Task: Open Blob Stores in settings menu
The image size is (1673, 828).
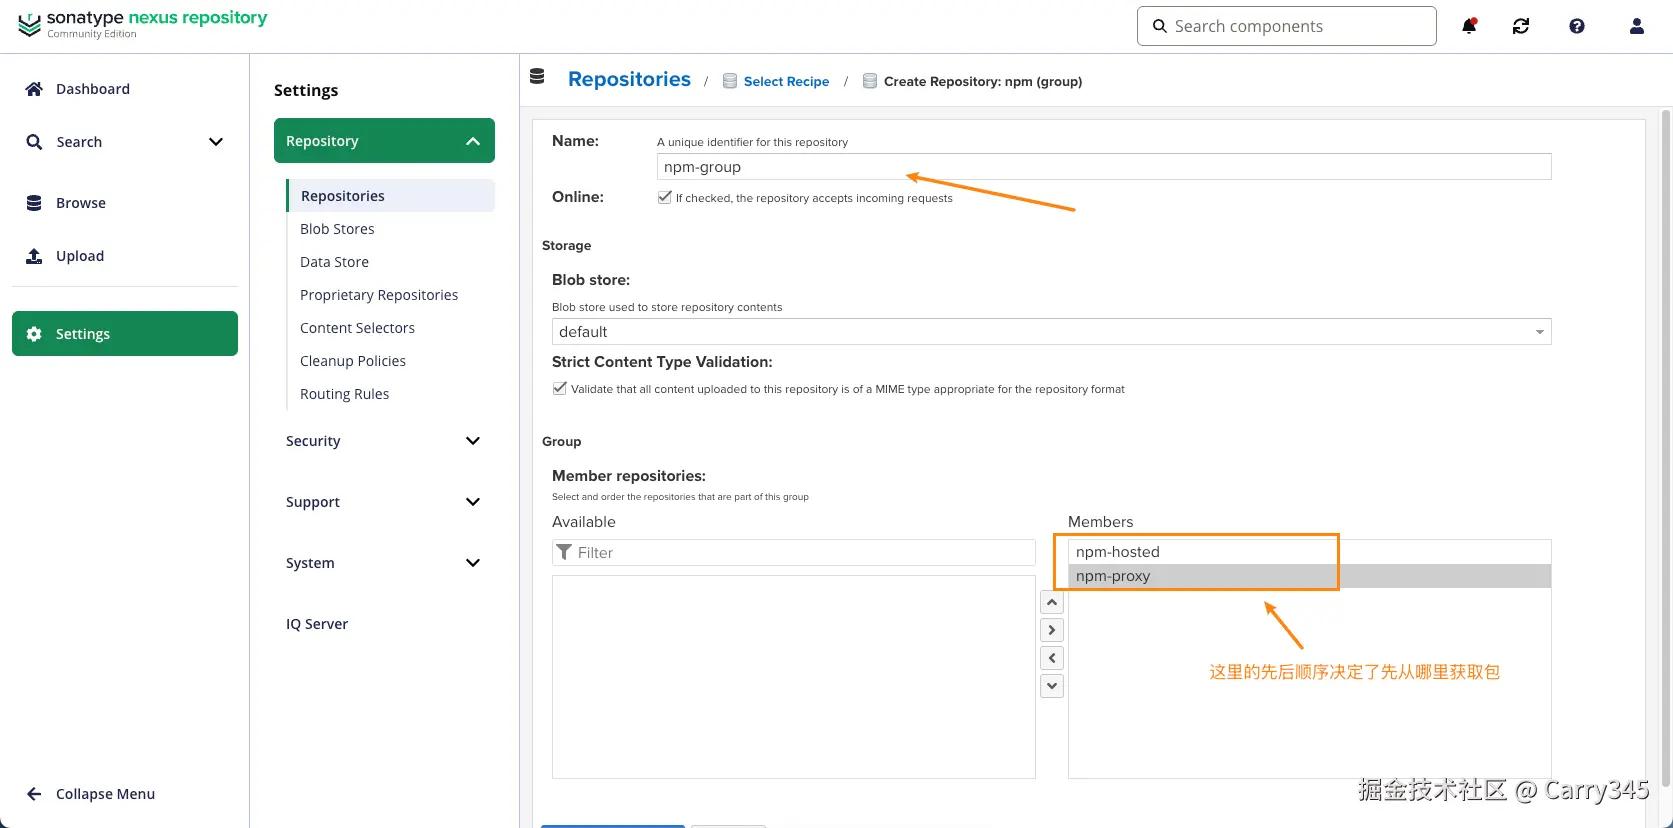Action: pyautogui.click(x=337, y=229)
